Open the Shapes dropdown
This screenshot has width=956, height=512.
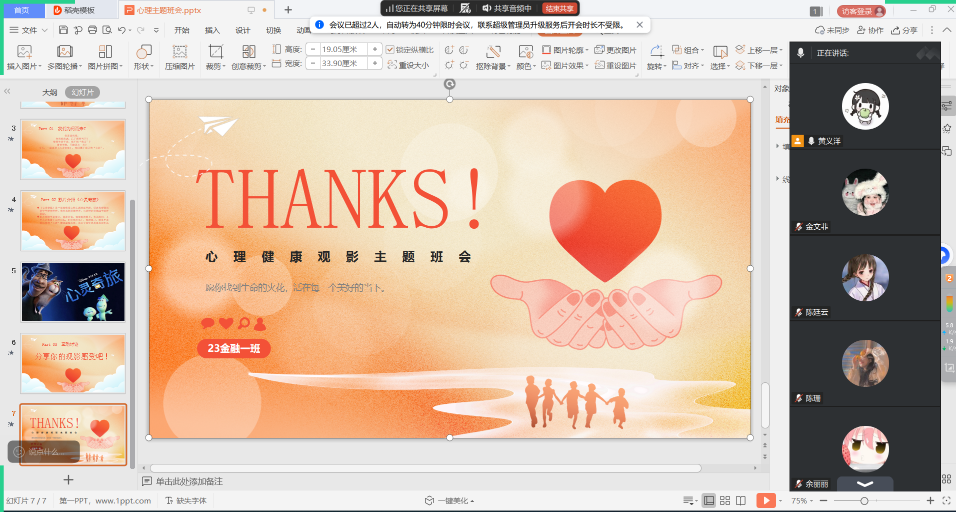coord(143,58)
